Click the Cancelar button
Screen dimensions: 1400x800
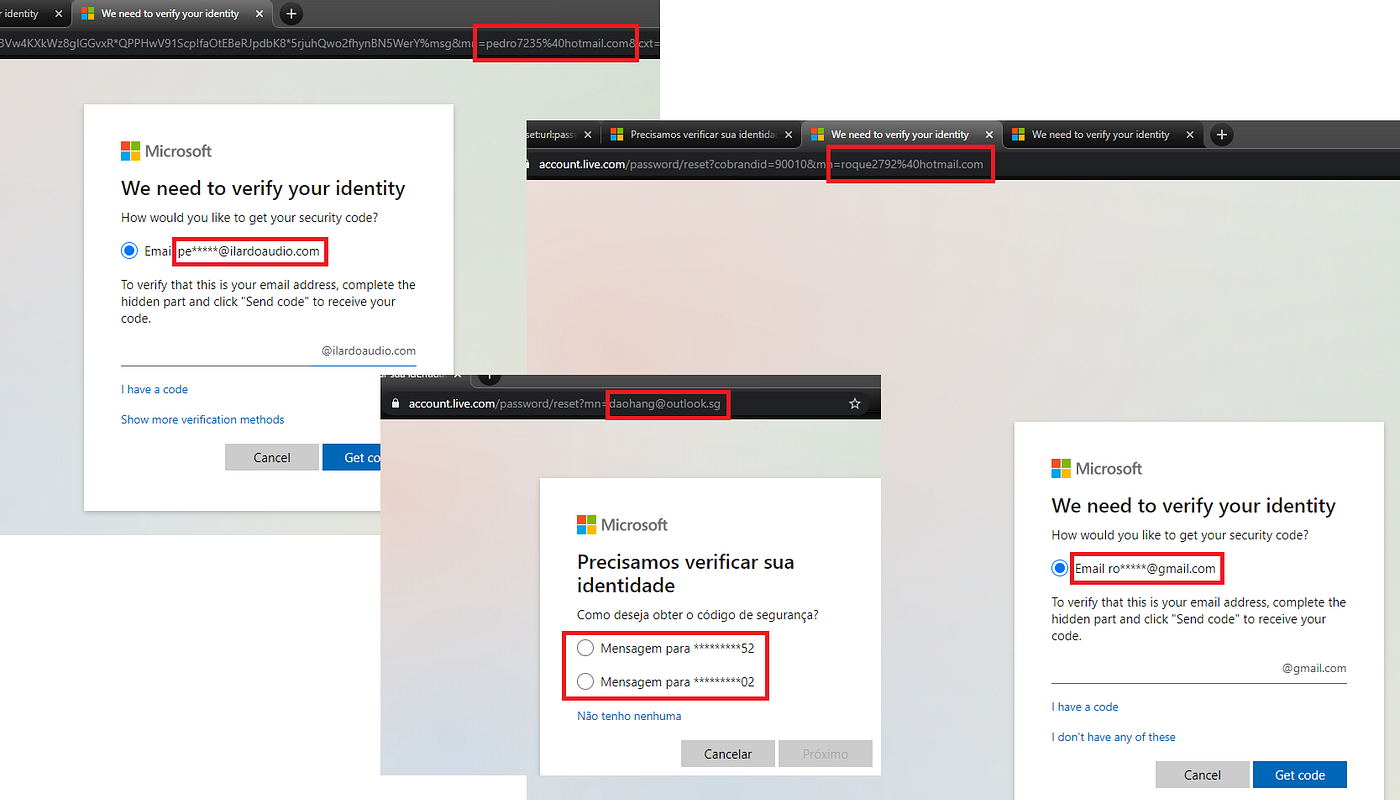728,754
